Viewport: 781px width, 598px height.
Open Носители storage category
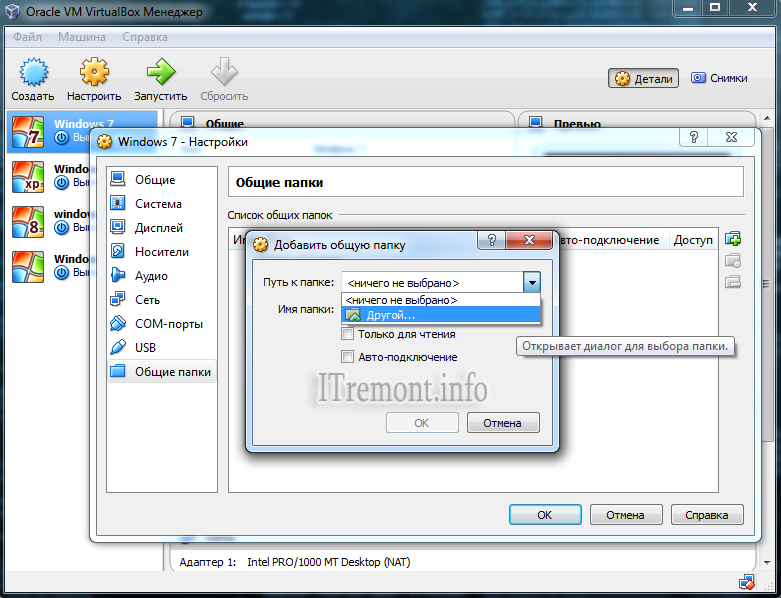162,252
